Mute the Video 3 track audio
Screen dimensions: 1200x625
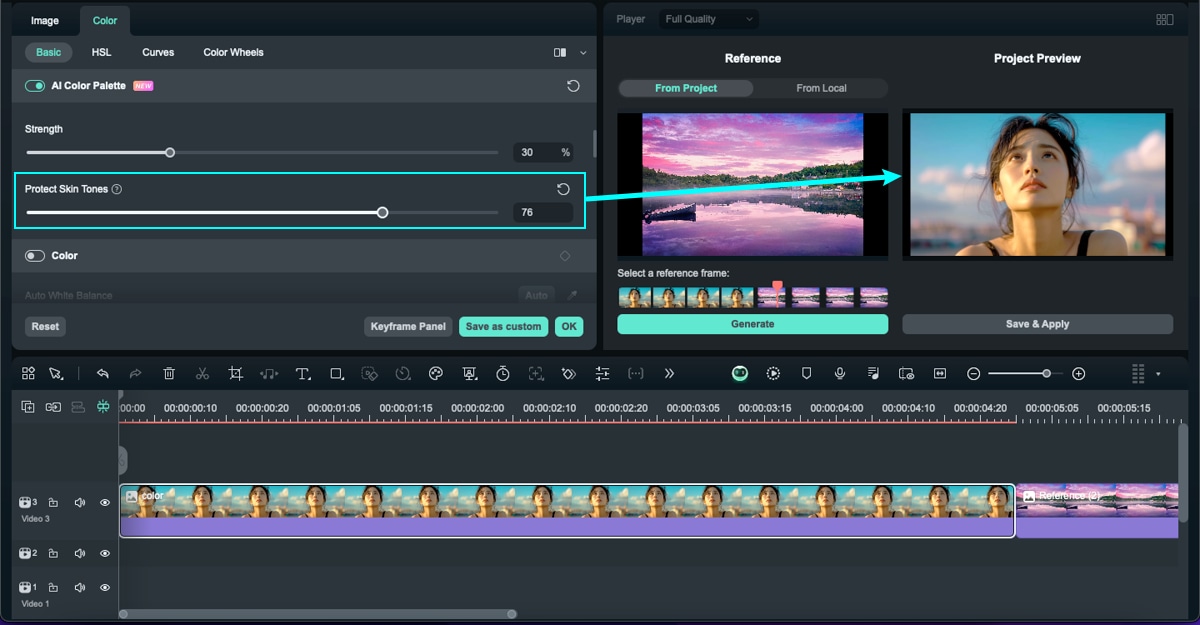tap(80, 503)
